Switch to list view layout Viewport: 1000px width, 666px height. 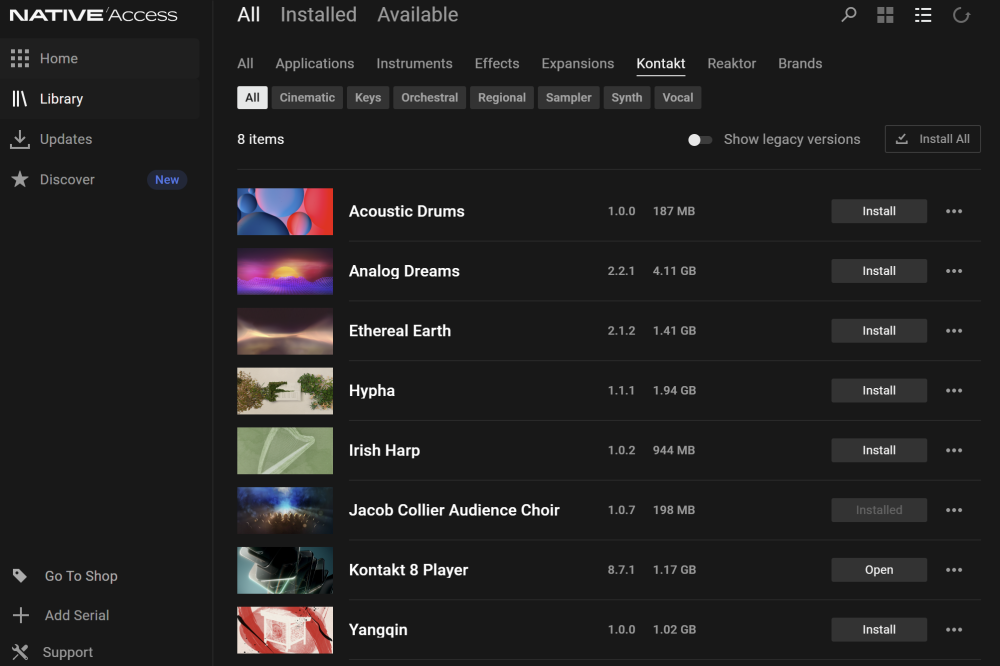tap(923, 15)
